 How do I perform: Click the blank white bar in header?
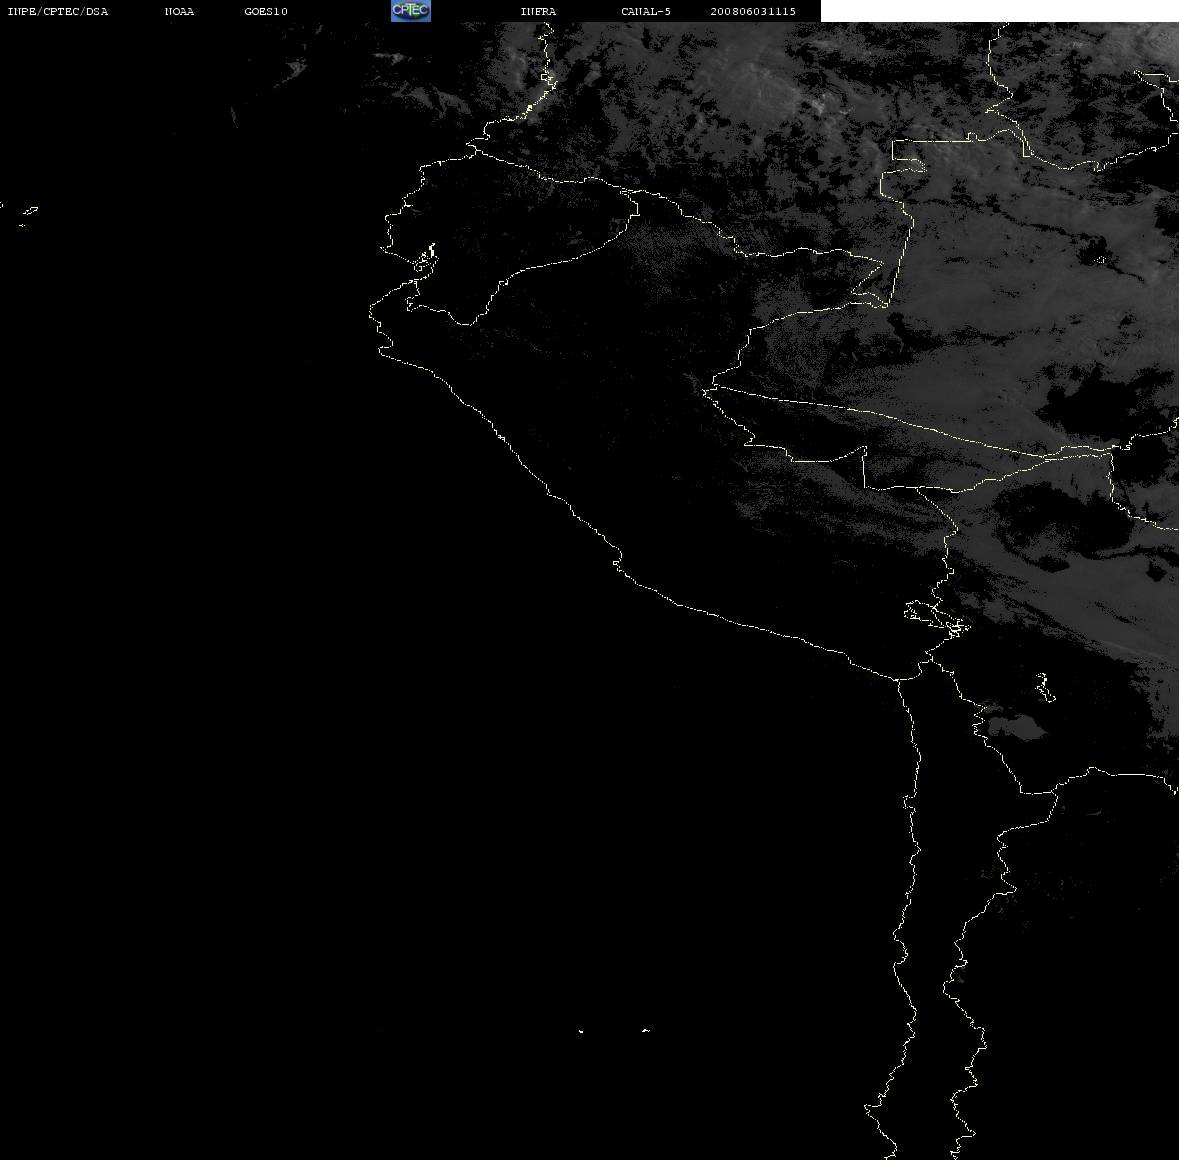click(x=999, y=11)
